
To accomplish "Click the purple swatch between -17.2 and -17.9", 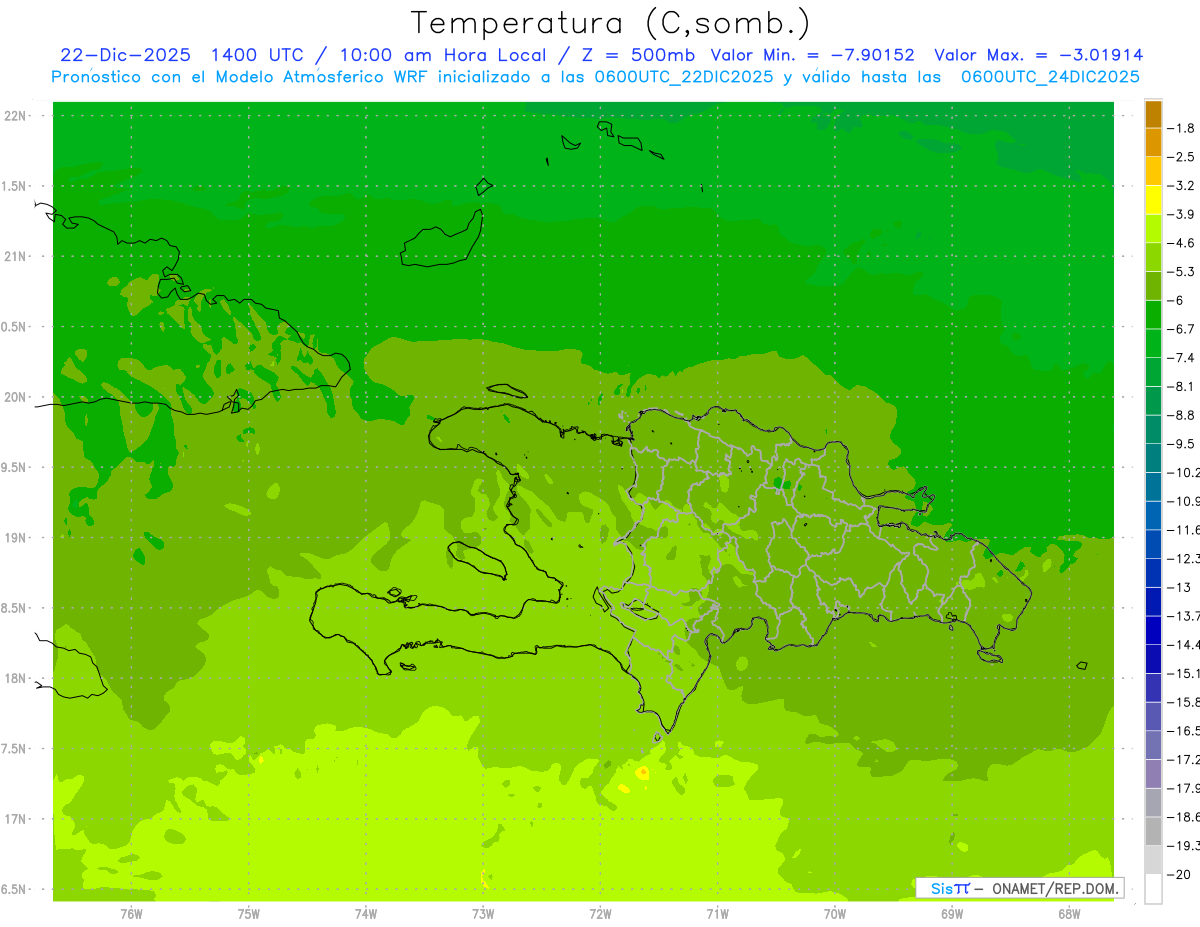I will pos(1153,774).
